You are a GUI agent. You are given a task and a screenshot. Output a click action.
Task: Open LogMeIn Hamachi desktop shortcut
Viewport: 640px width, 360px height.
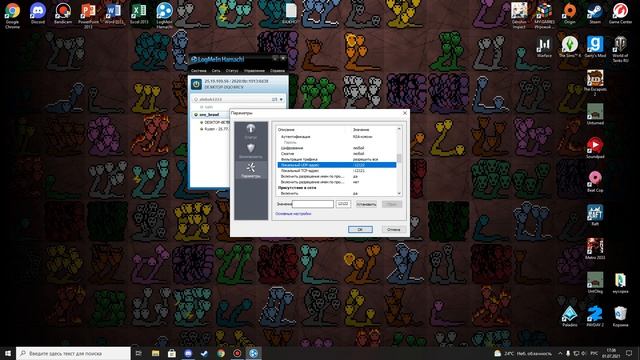[164, 16]
